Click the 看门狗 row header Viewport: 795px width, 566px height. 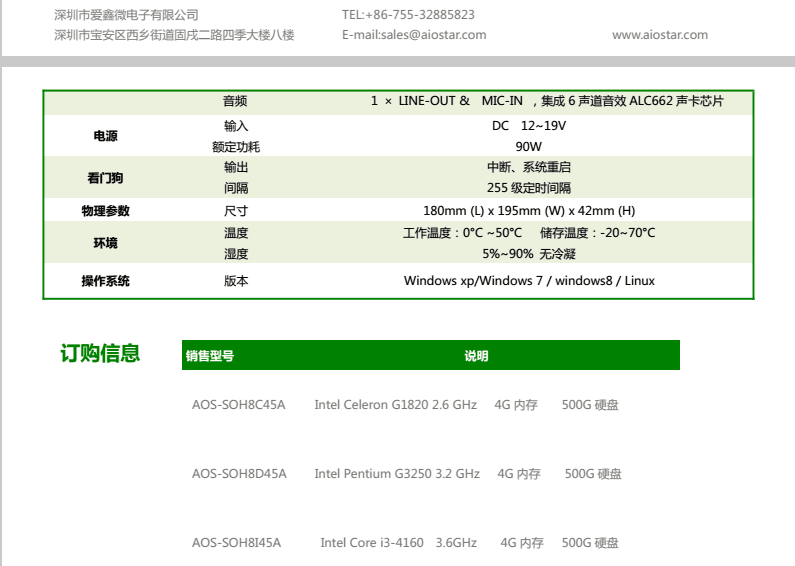click(x=105, y=178)
